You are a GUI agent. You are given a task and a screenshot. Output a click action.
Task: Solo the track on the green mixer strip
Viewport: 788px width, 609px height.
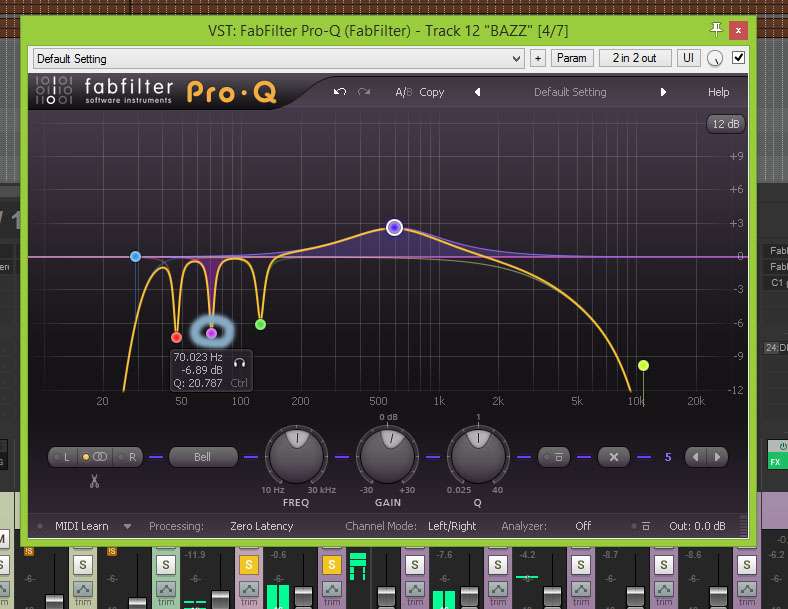click(x=165, y=565)
